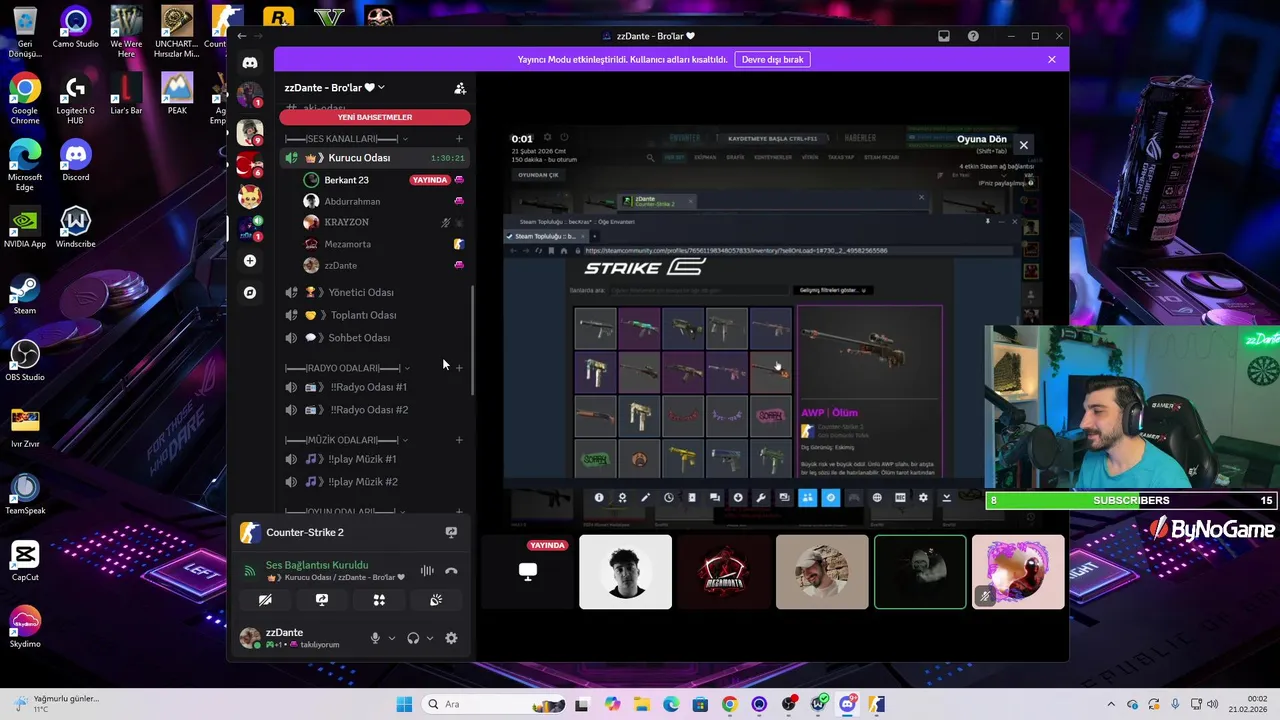Disconnect from voice with the hang-up icon

[451, 571]
